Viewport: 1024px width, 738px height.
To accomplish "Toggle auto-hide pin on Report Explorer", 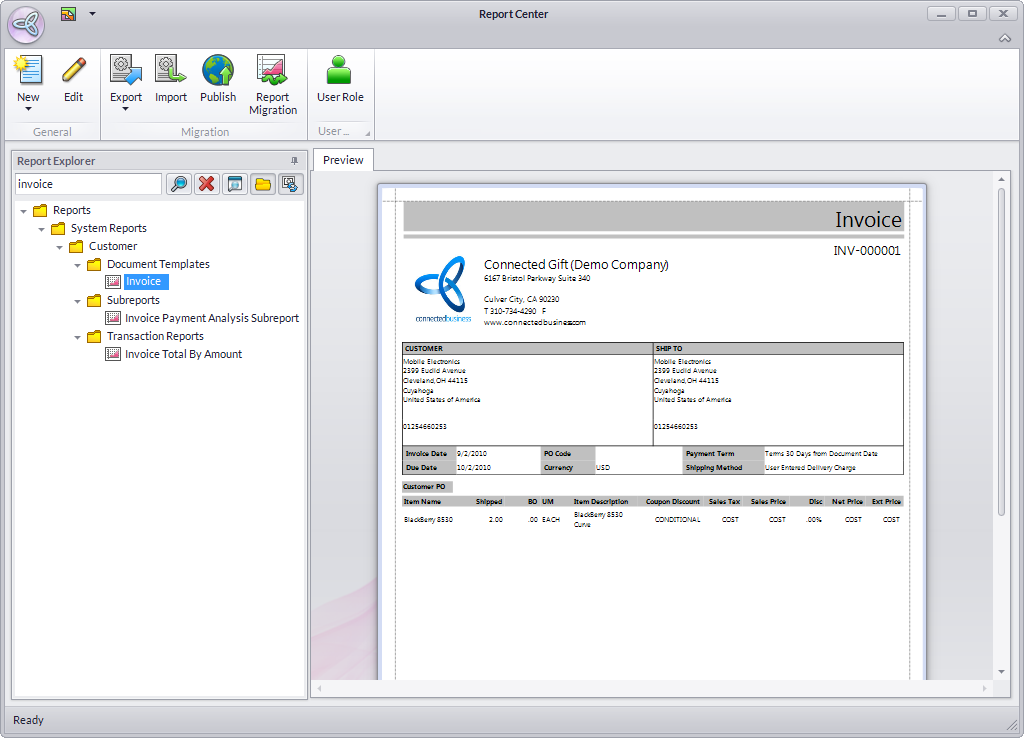I will point(294,161).
